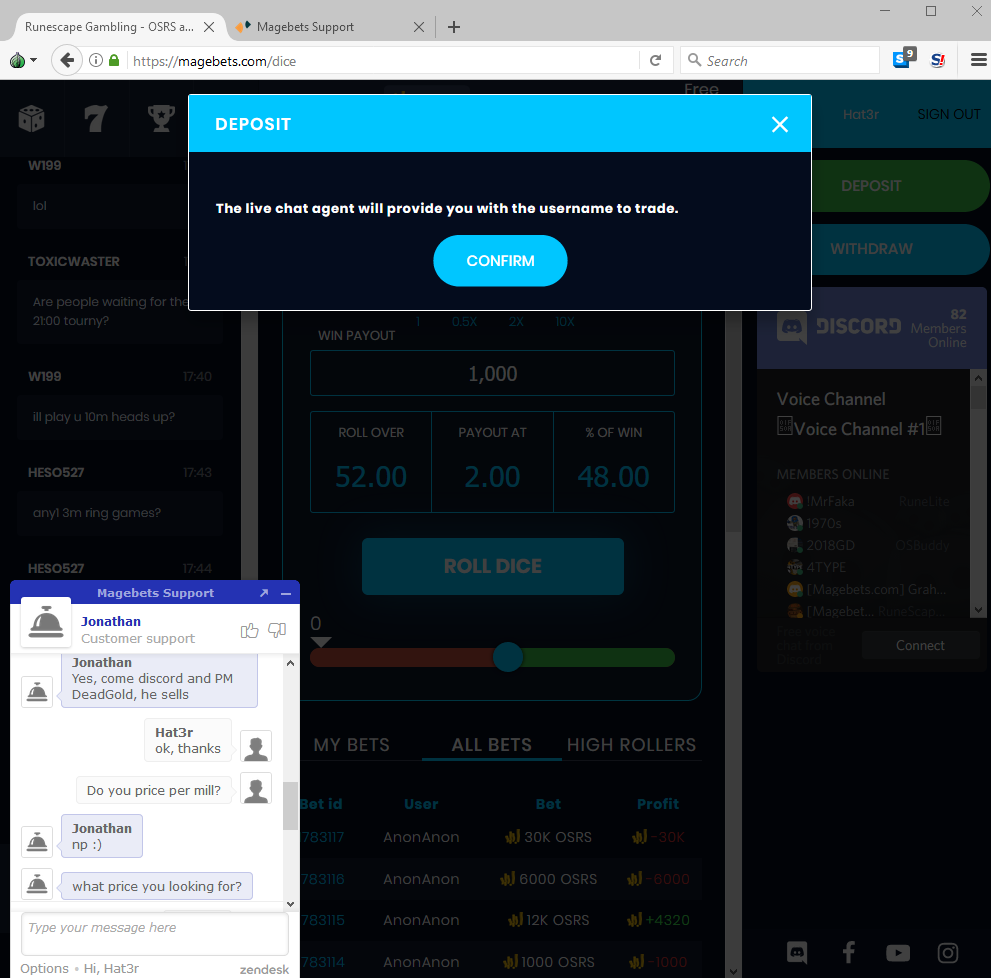The image size is (991, 978).
Task: Open the MY BETS tab
Action: pyautogui.click(x=351, y=745)
